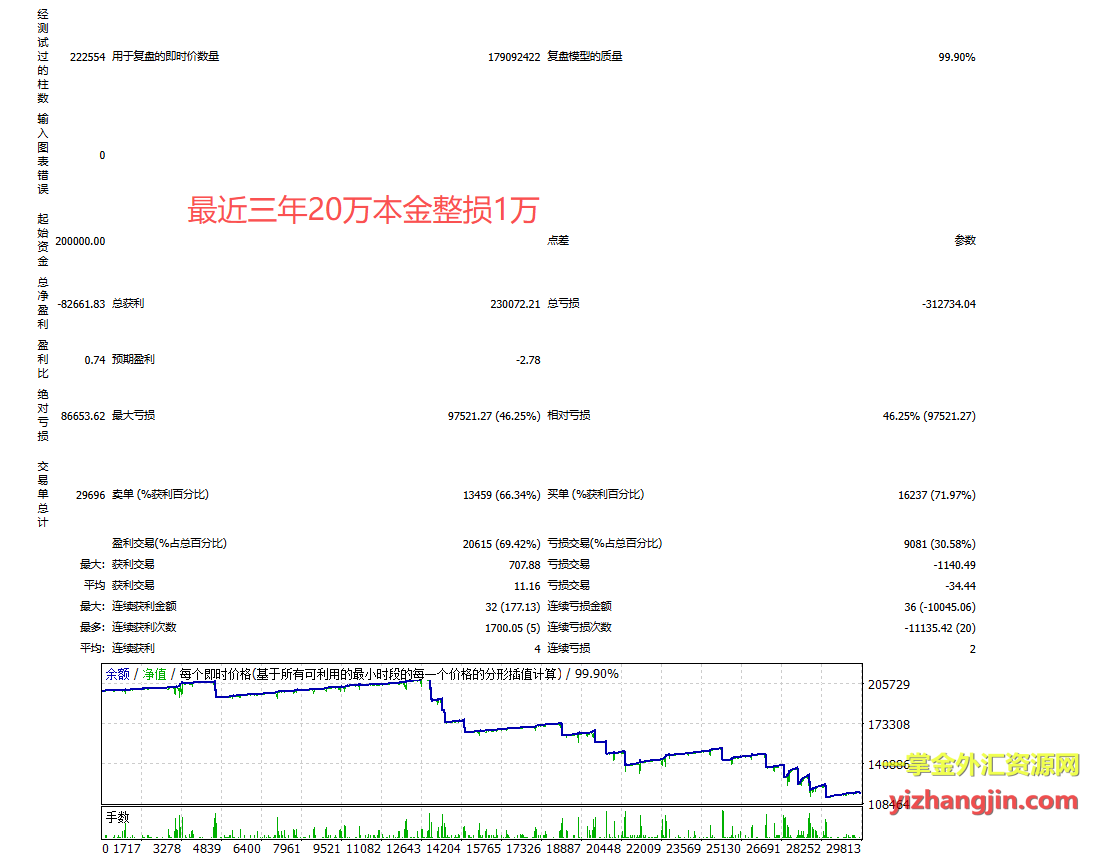This screenshot has width=1098, height=860.
Task: Click the 买单 value 16237 (71.97%)
Action: (937, 495)
